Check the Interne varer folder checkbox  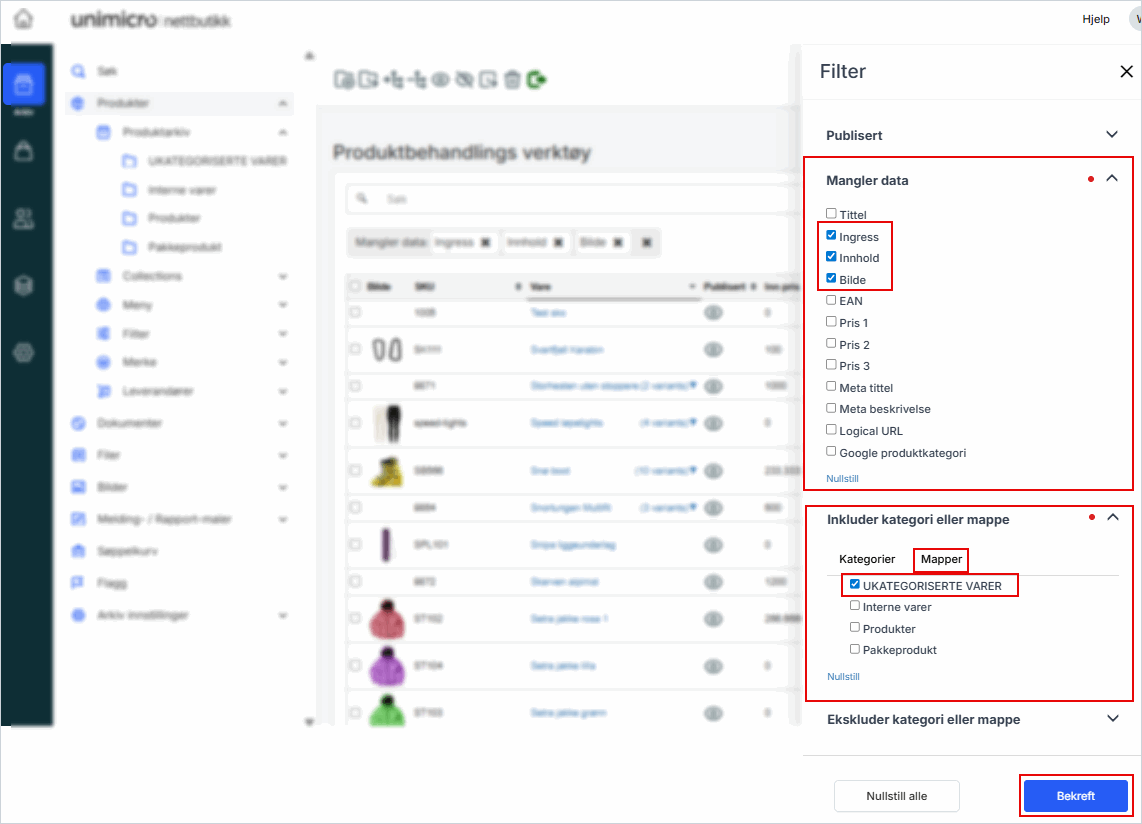pos(855,606)
